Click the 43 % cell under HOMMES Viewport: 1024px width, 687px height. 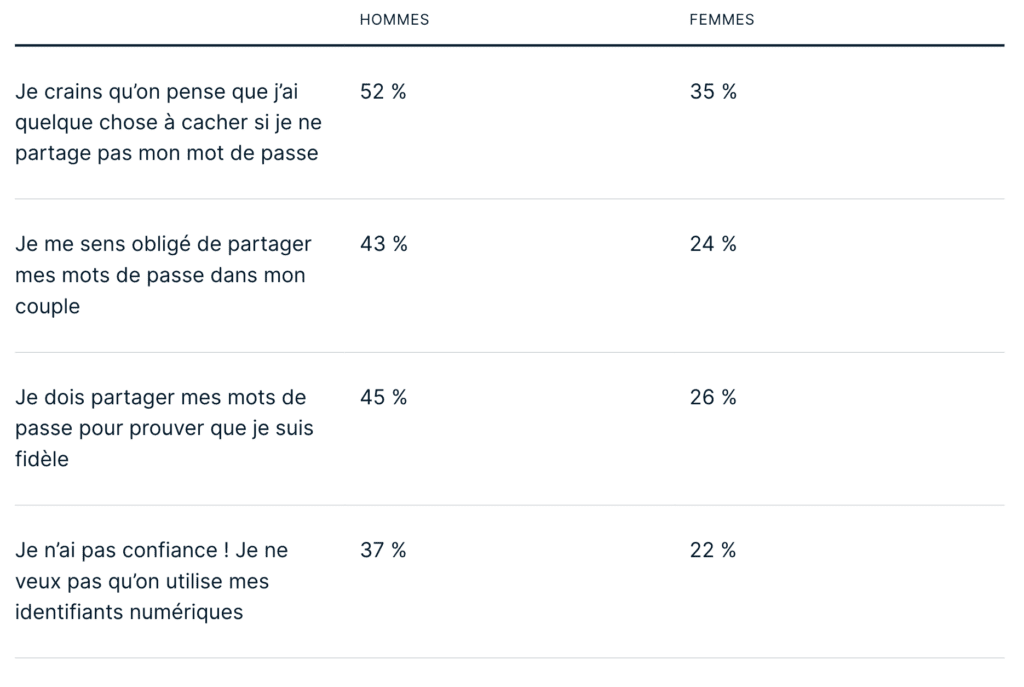click(383, 244)
